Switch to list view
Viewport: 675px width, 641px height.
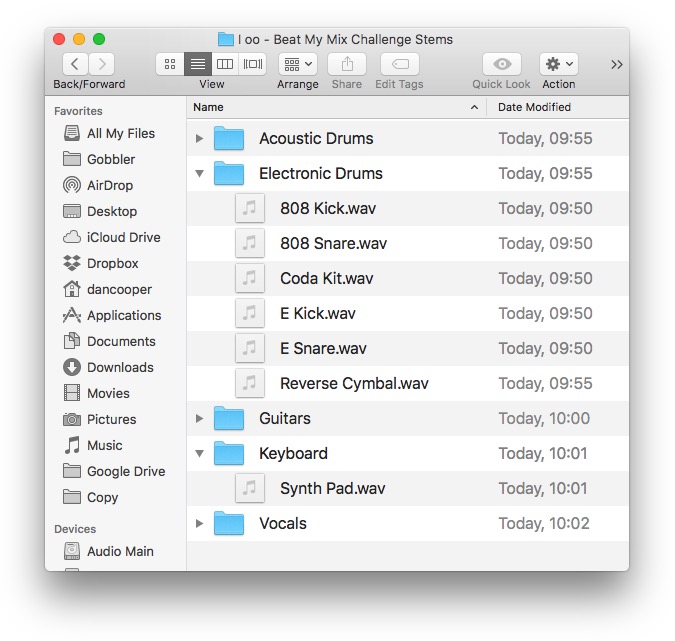point(198,64)
